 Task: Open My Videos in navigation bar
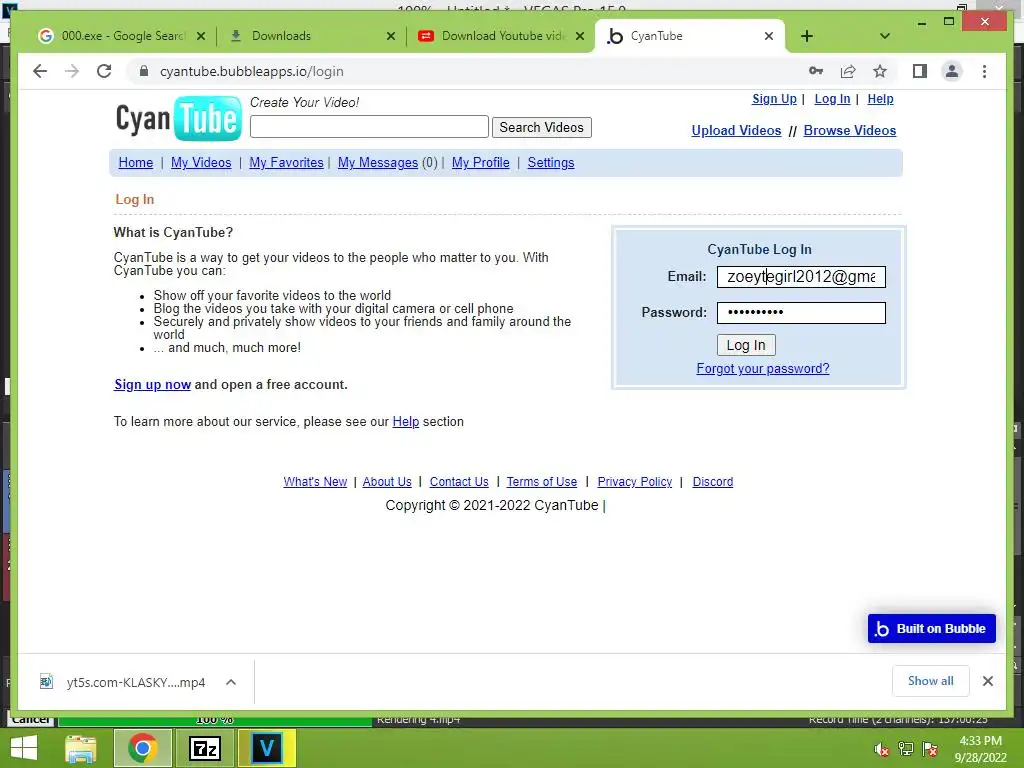(201, 163)
